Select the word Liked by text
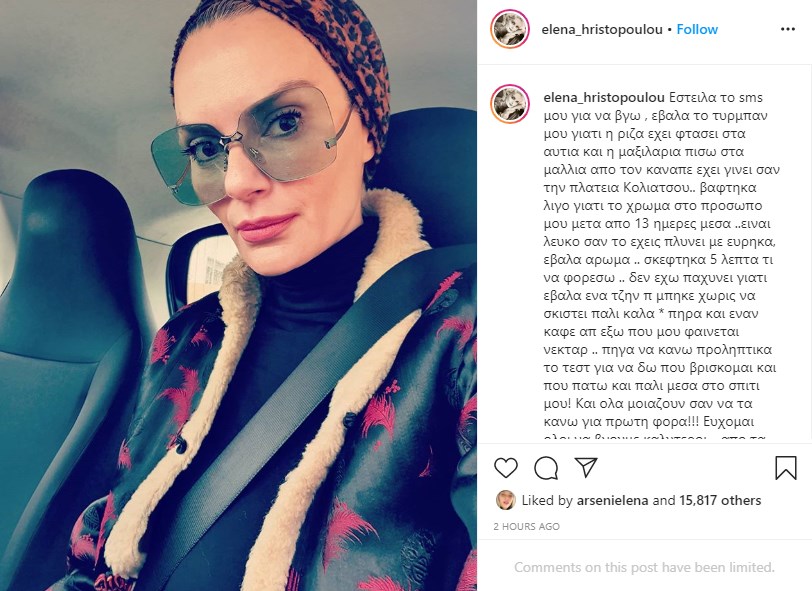 click(x=547, y=500)
